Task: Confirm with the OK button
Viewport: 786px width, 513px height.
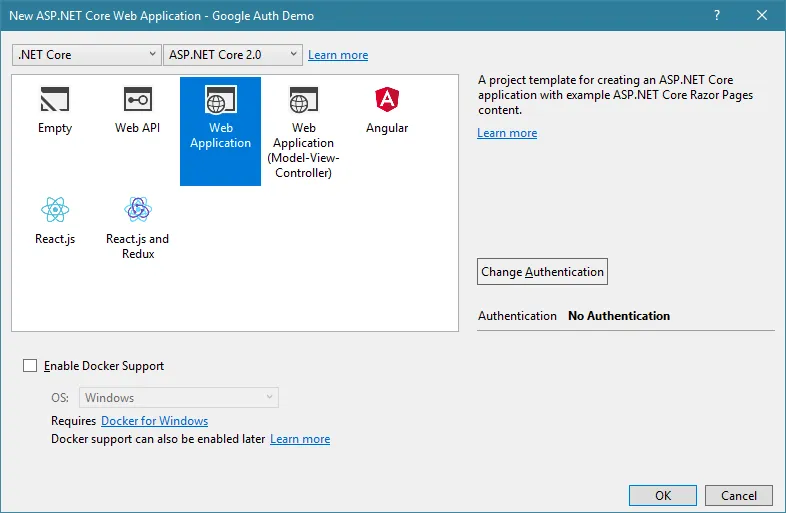Action: [663, 495]
